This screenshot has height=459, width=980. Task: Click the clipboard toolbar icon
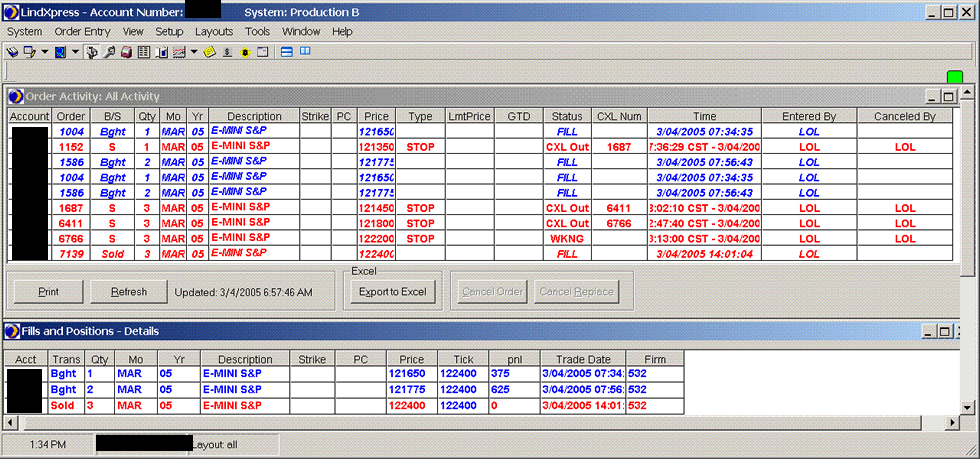point(161,53)
